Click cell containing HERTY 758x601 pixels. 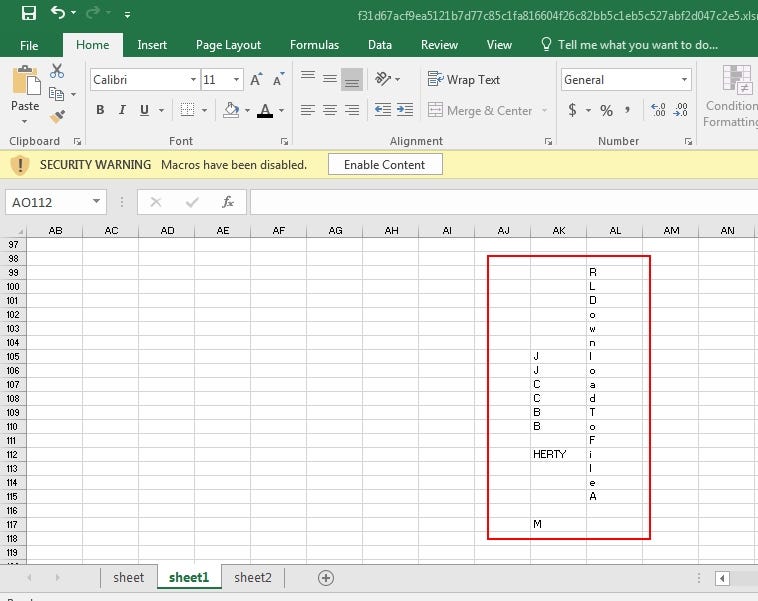(x=558, y=454)
